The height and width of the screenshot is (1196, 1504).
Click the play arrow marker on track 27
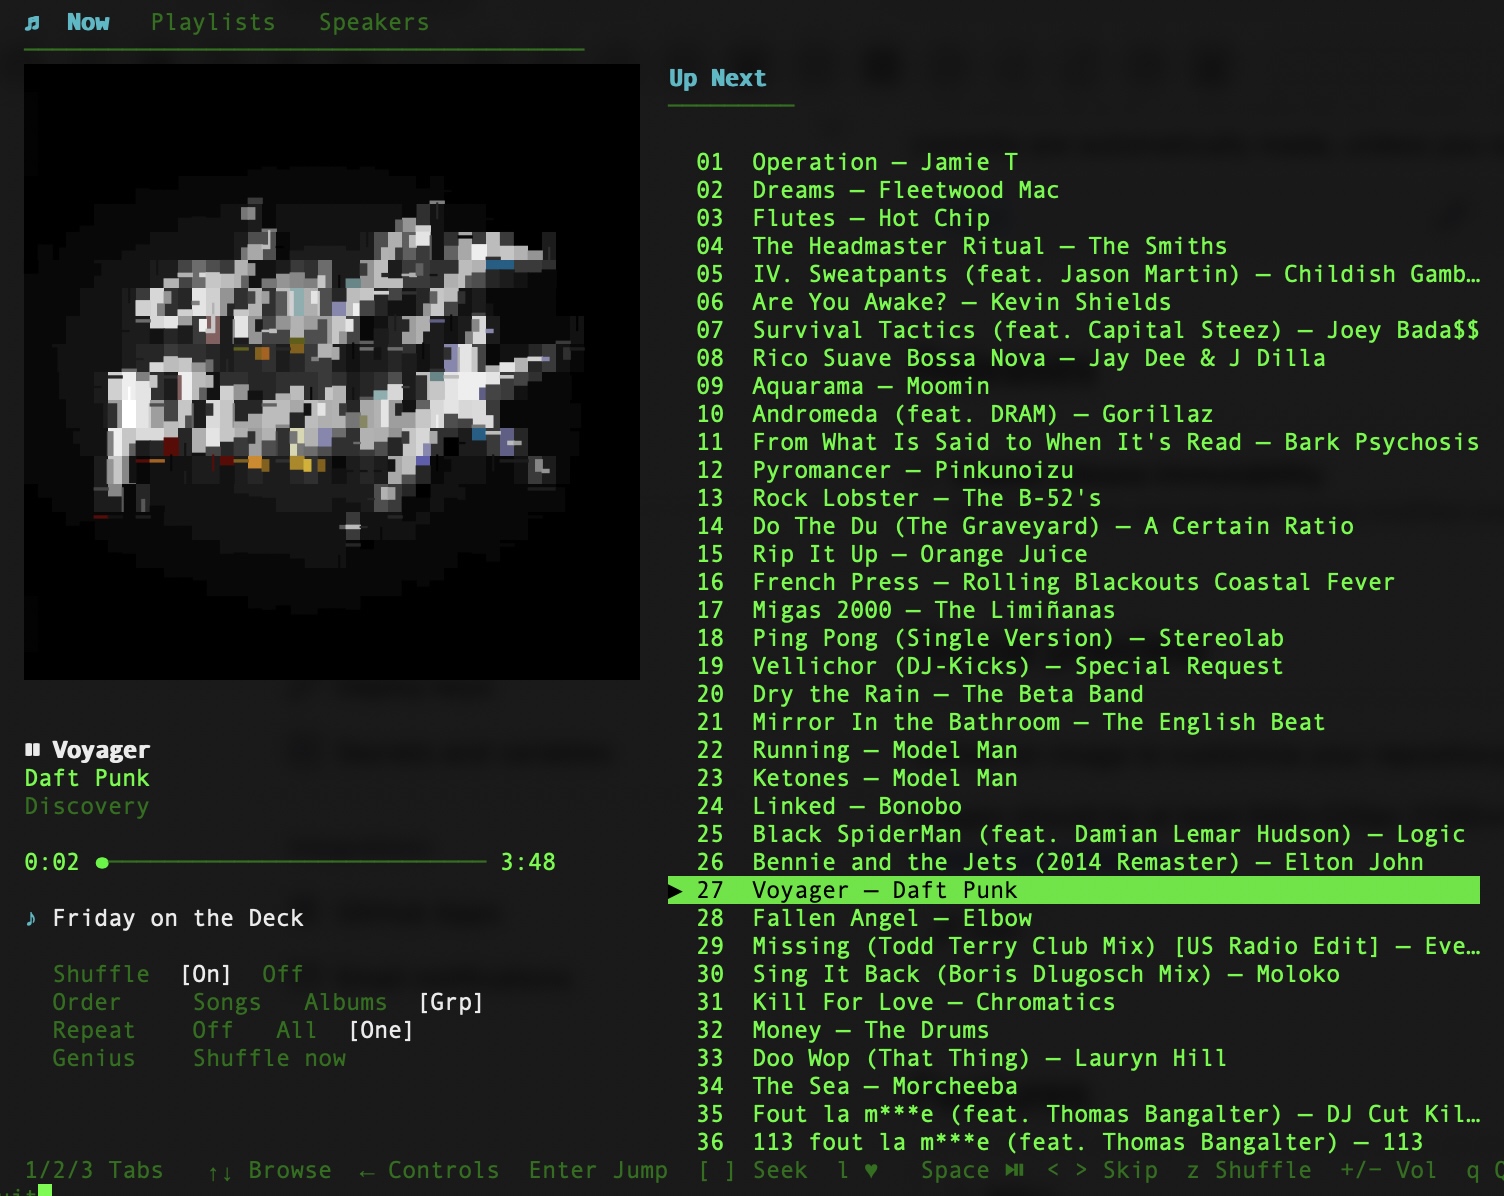675,890
